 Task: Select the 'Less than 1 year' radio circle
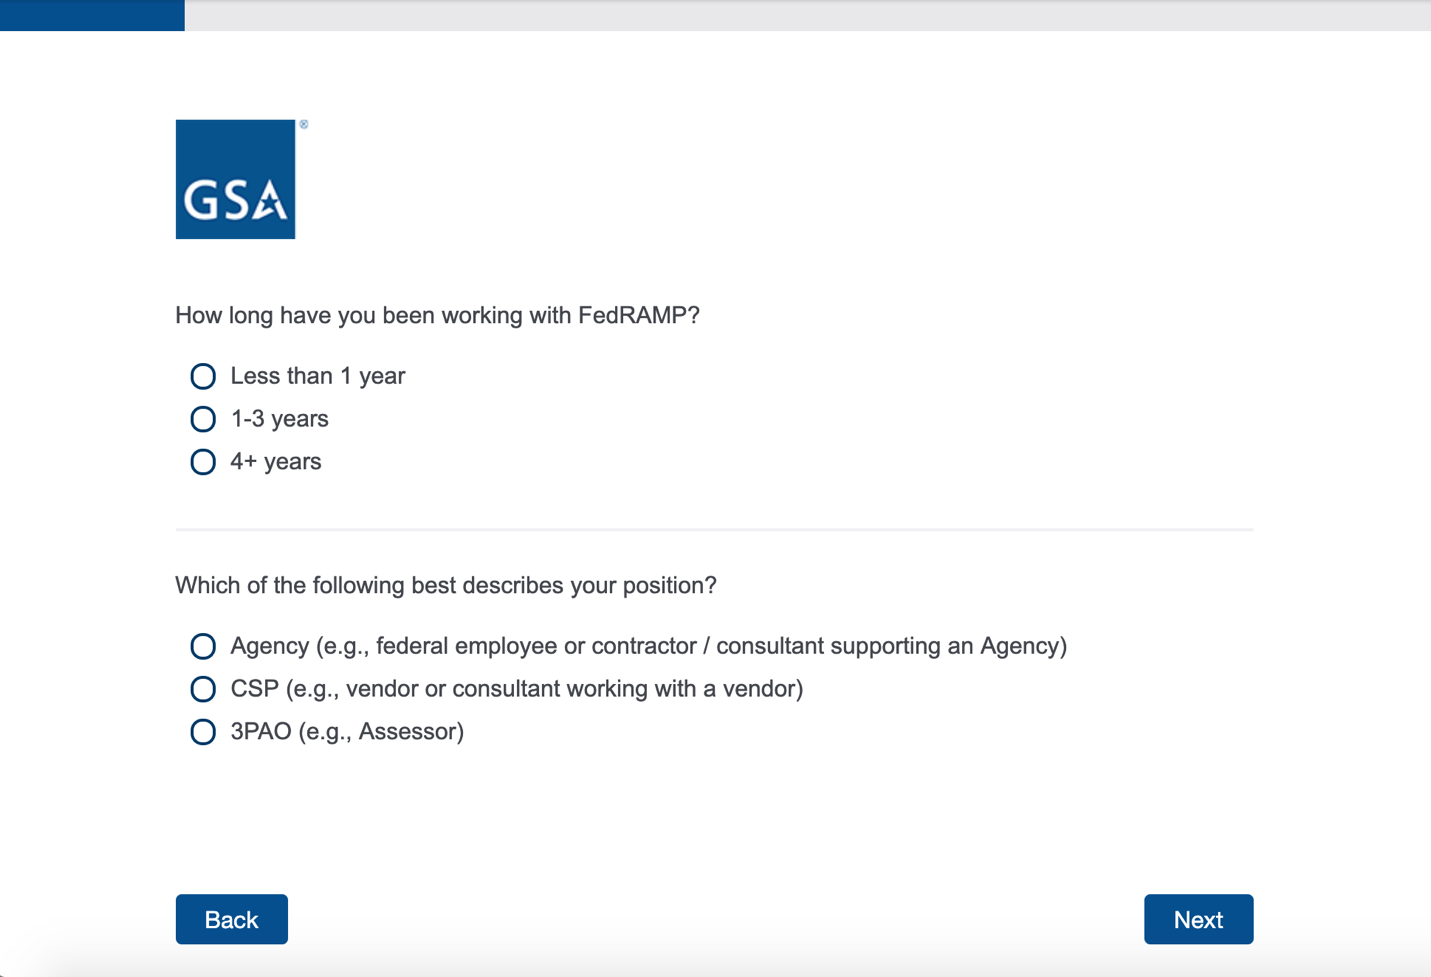click(x=203, y=376)
